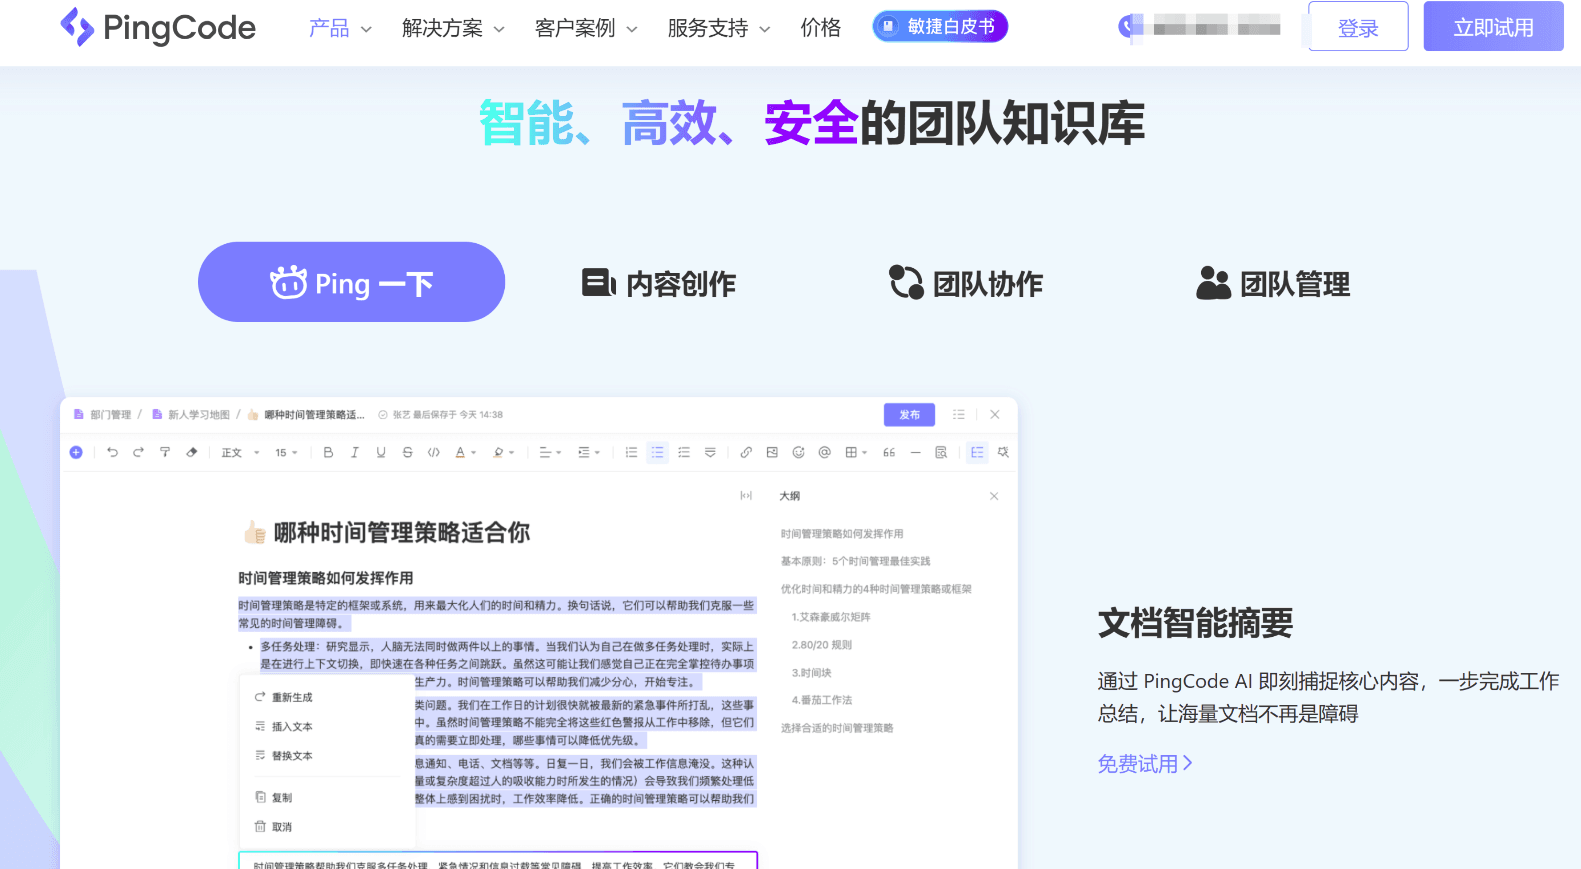Viewport: 1581px width, 869px height.
Task: Click the find and replace icon
Action: pos(941,453)
